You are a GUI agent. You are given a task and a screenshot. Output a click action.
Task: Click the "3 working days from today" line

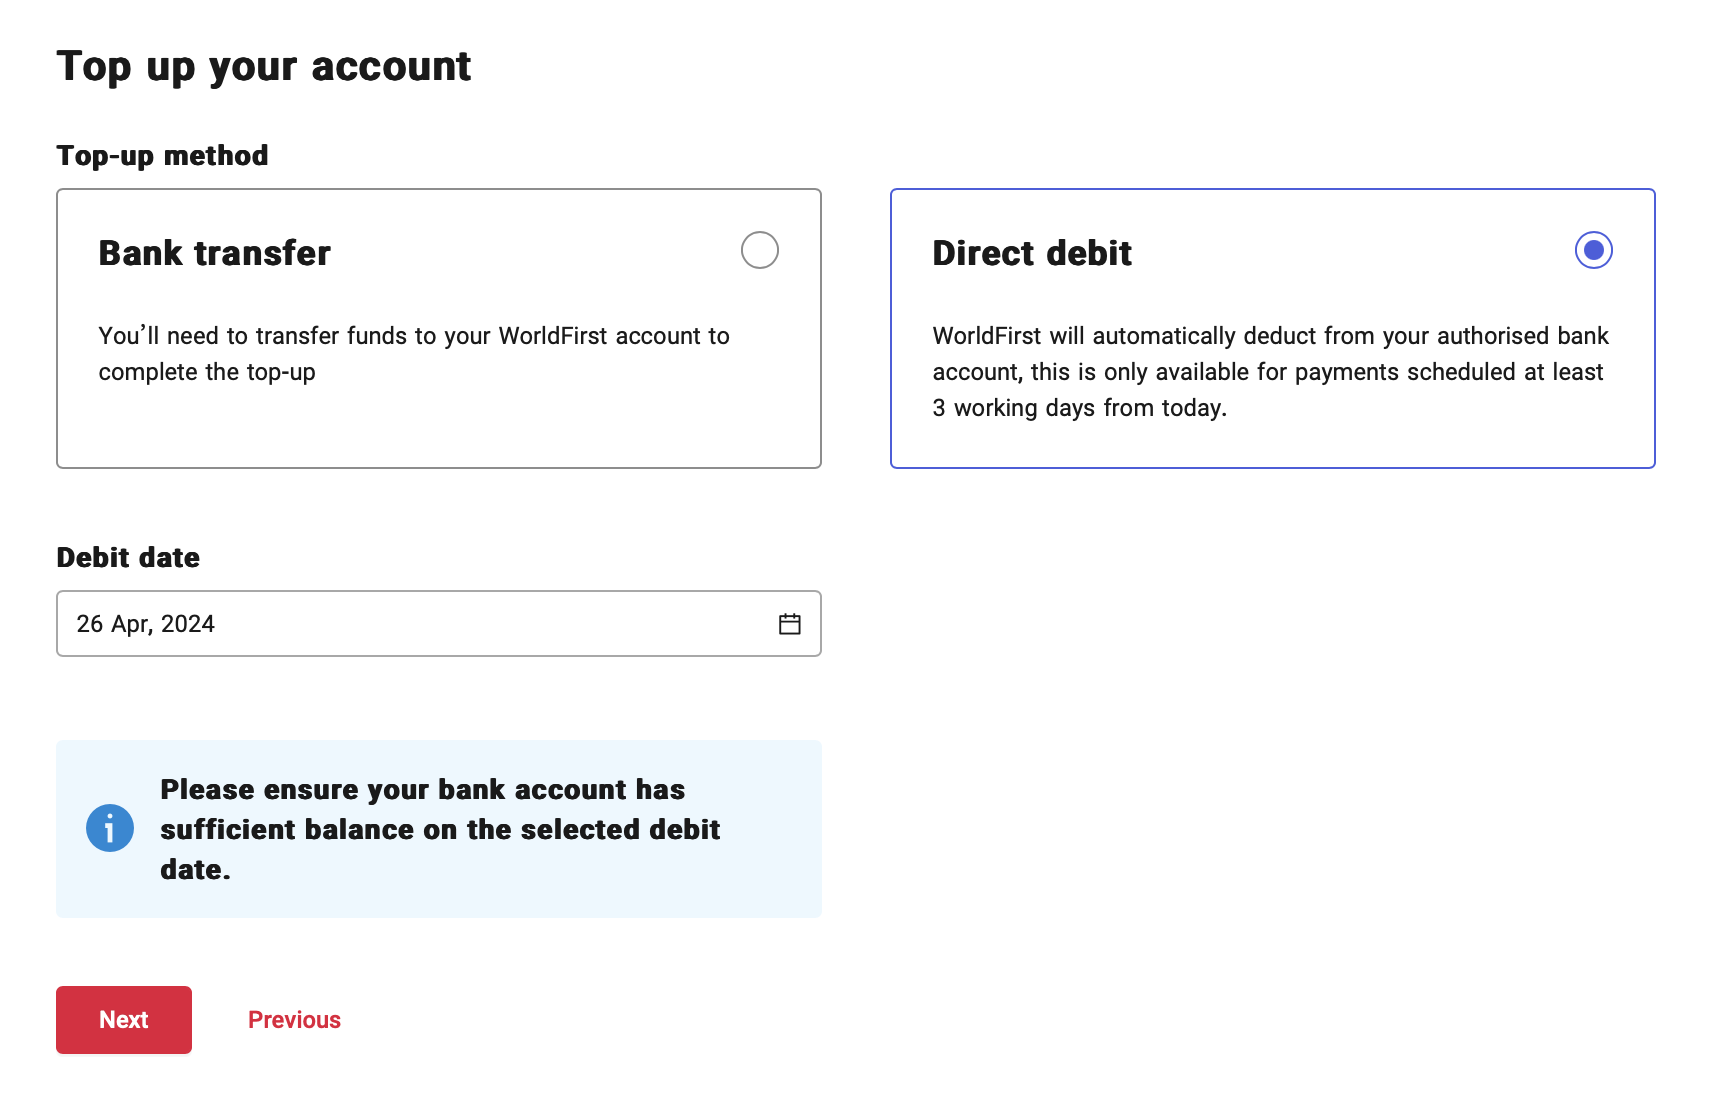1080,408
